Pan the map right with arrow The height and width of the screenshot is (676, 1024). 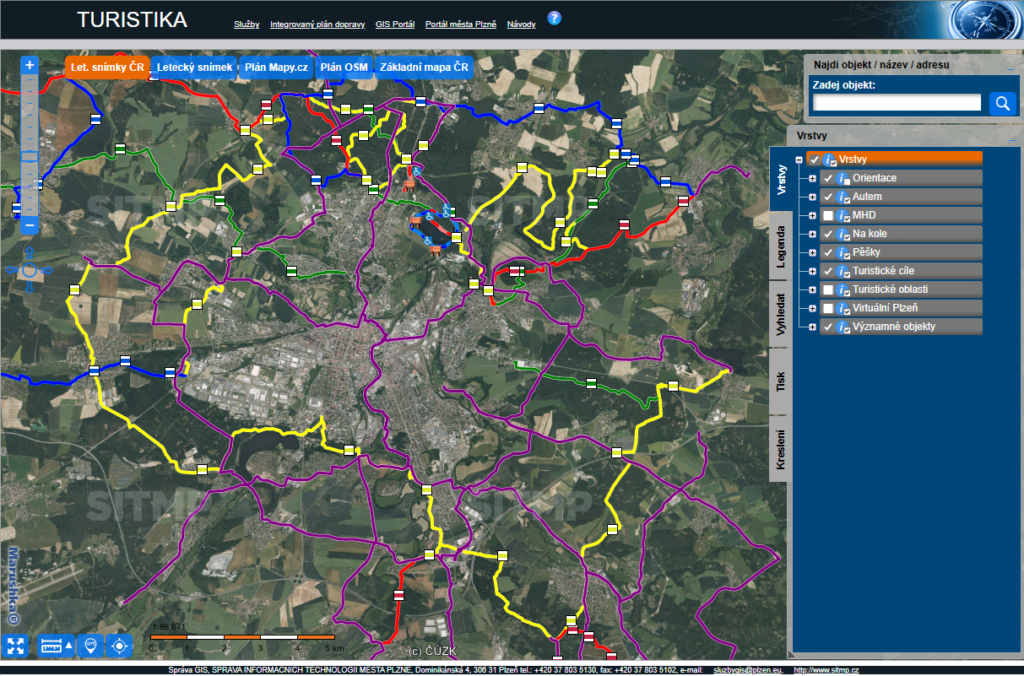(46, 270)
